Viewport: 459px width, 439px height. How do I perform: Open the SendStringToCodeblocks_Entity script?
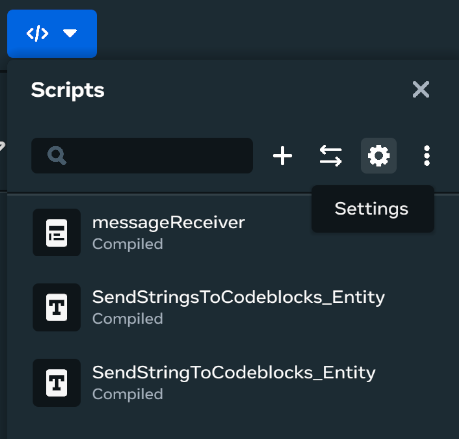coord(234,373)
